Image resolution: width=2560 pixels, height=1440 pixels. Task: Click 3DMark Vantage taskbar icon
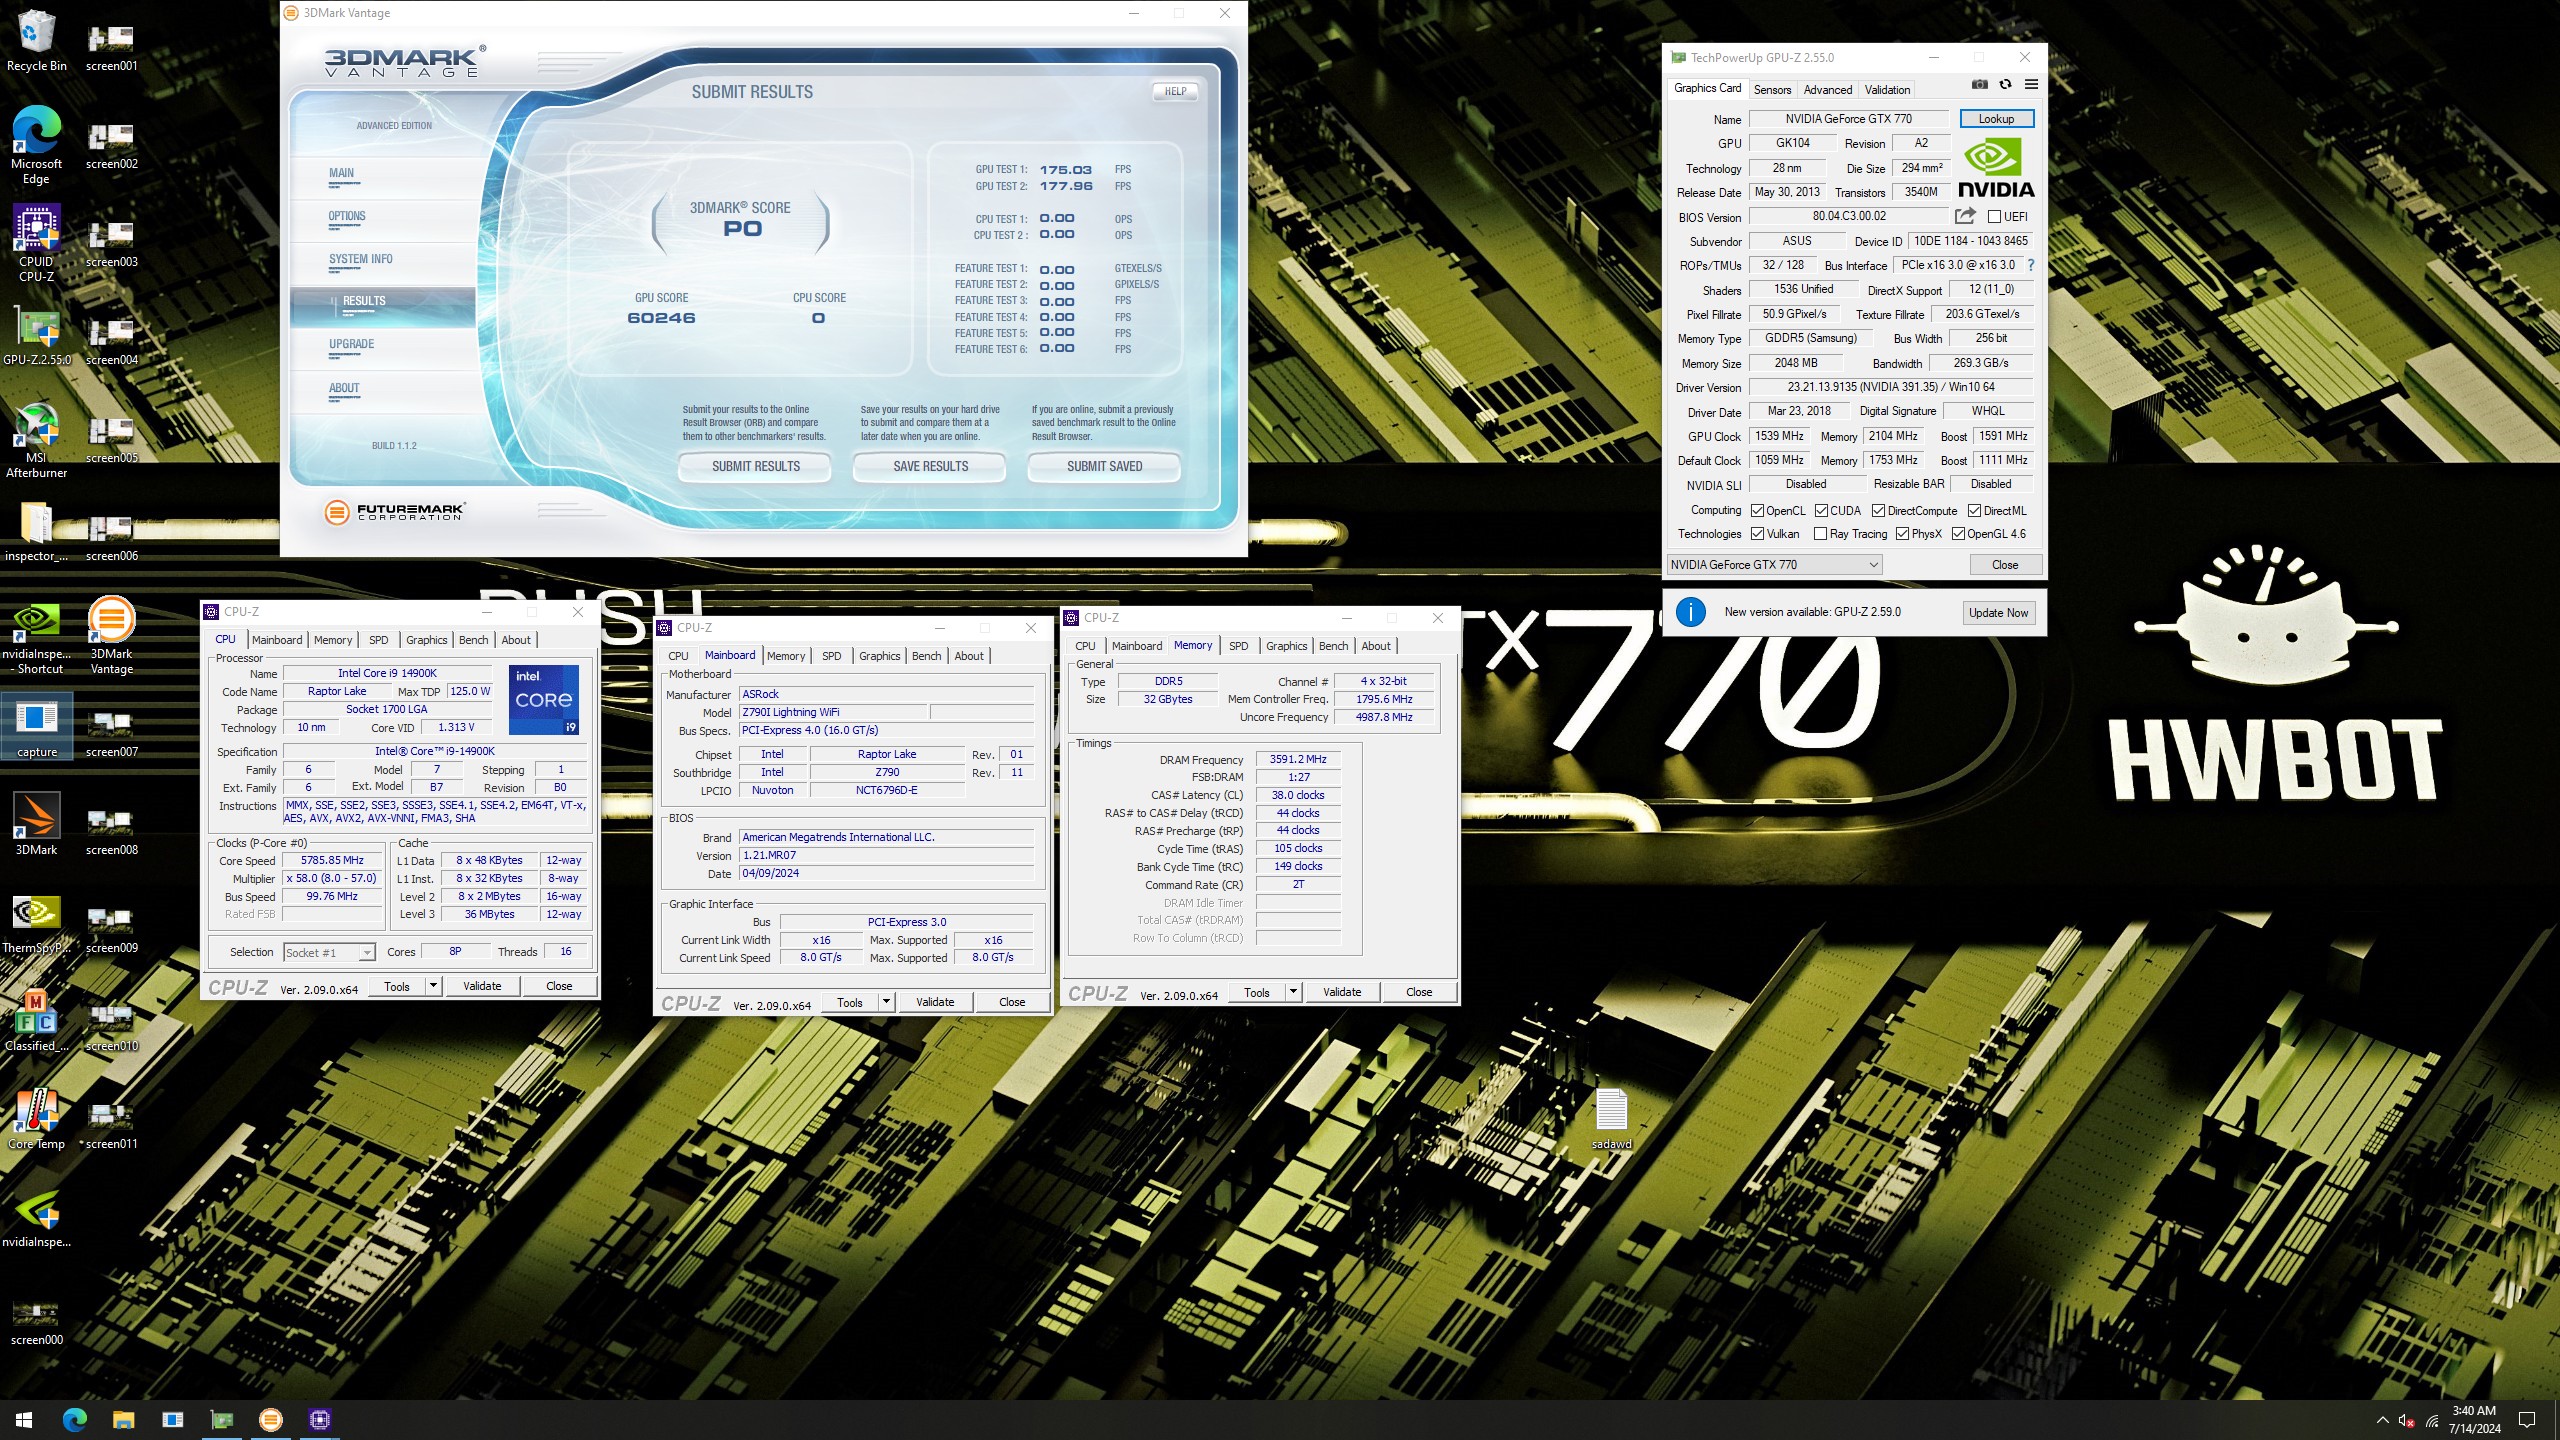click(x=271, y=1419)
